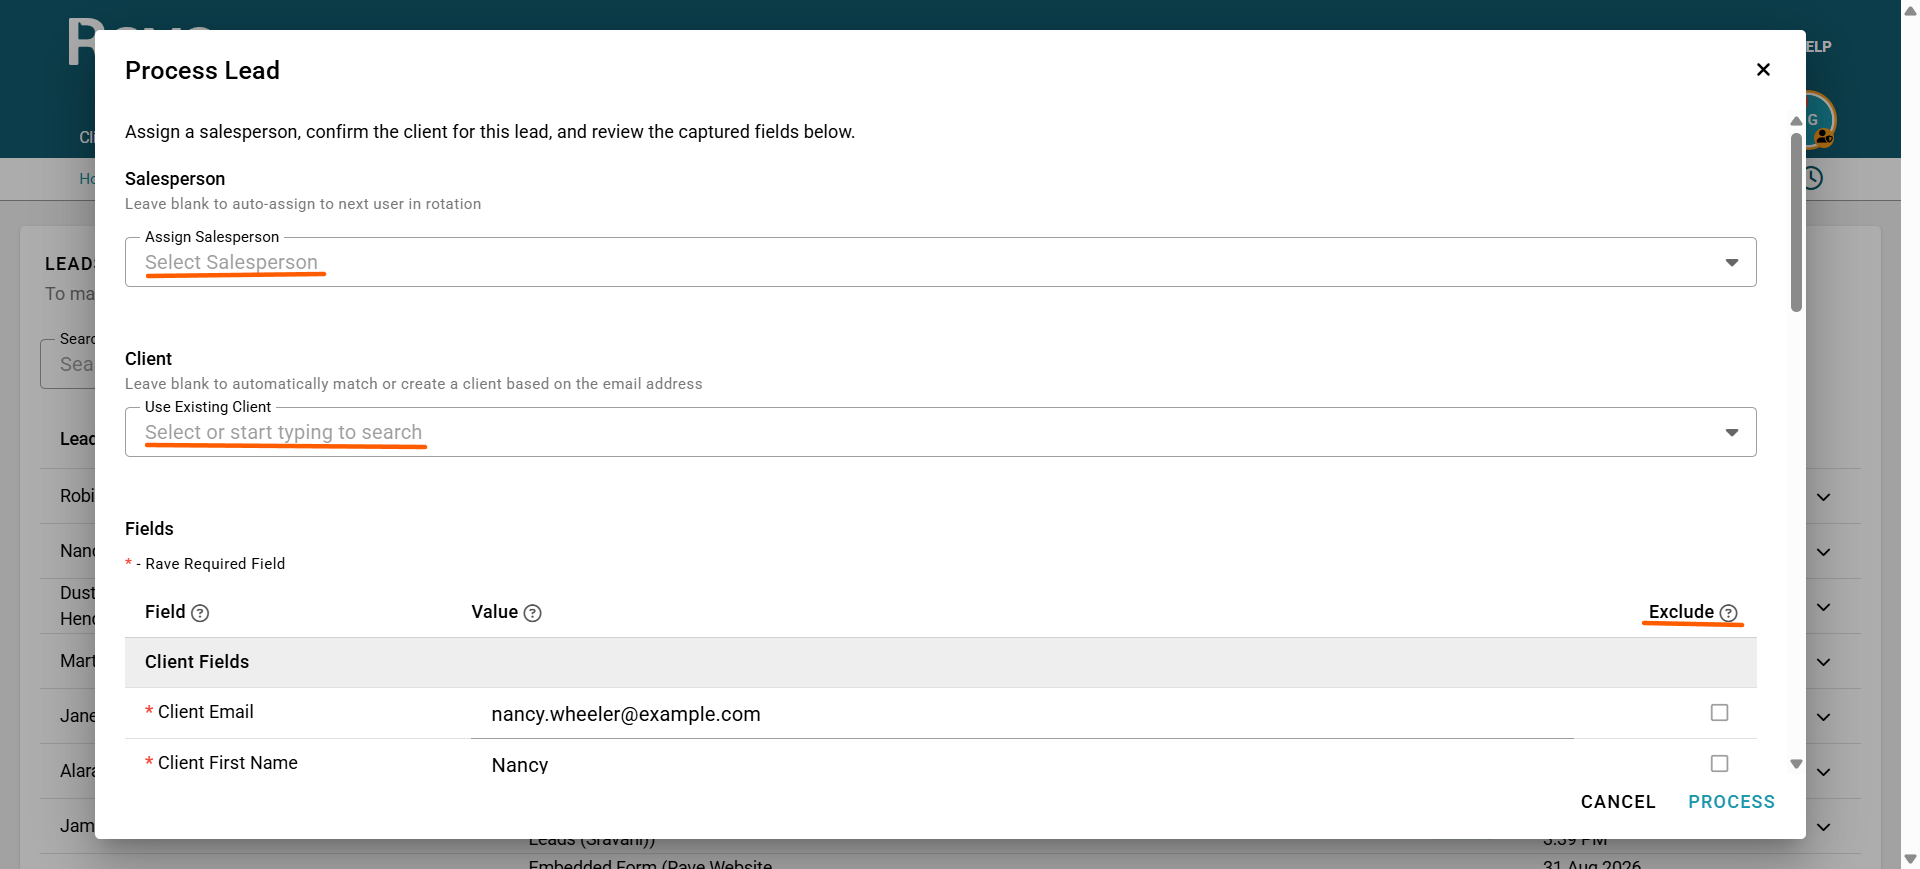Click the clock history icon behind dialog
This screenshot has width=1920, height=869.
click(1814, 178)
